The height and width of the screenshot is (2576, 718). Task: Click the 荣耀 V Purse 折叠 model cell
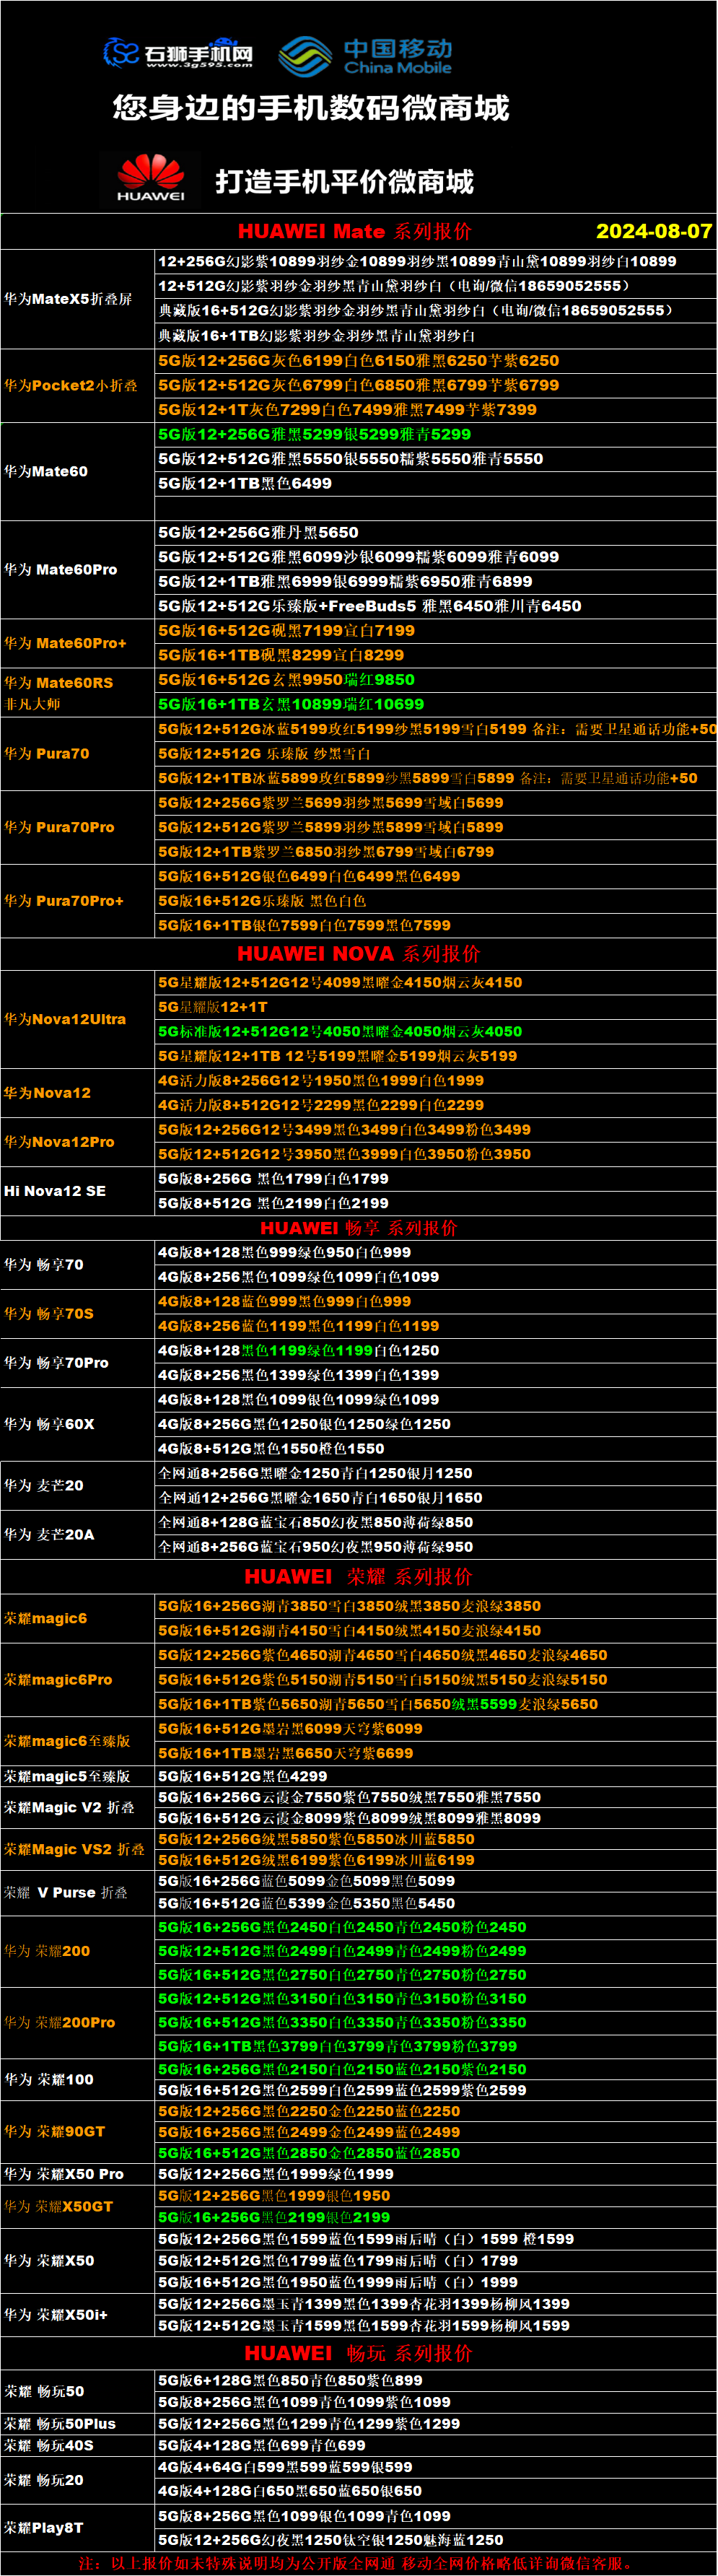(78, 1893)
